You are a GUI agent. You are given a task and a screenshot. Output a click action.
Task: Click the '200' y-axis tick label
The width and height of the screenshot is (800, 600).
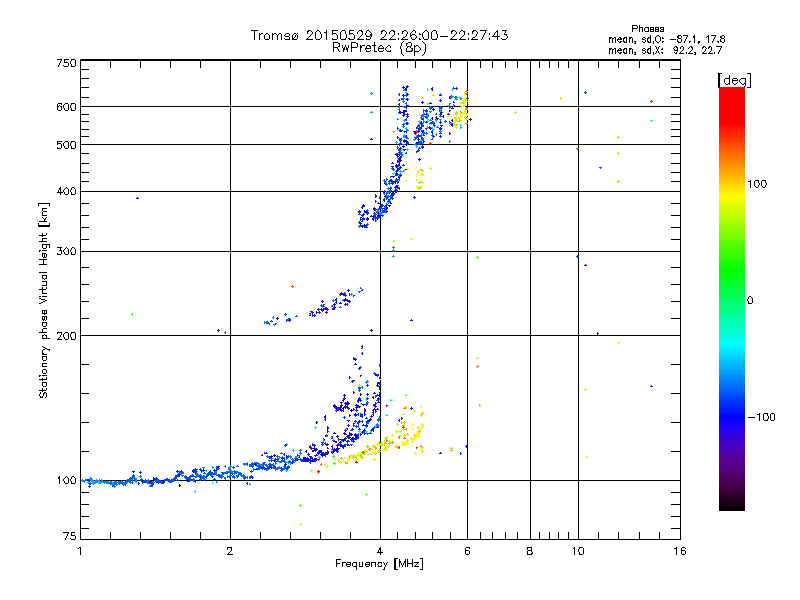point(67,336)
